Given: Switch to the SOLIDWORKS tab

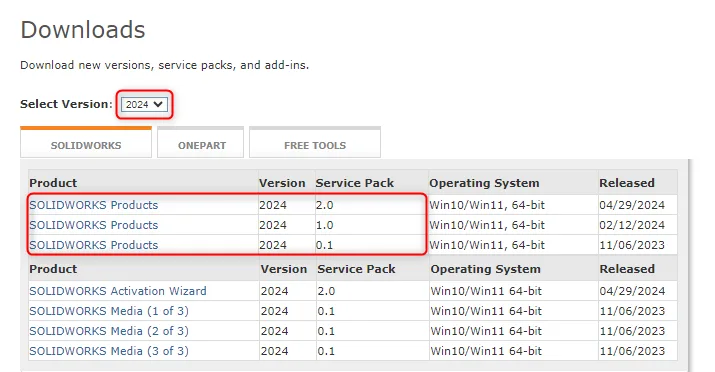Looking at the screenshot, I should [x=86, y=143].
